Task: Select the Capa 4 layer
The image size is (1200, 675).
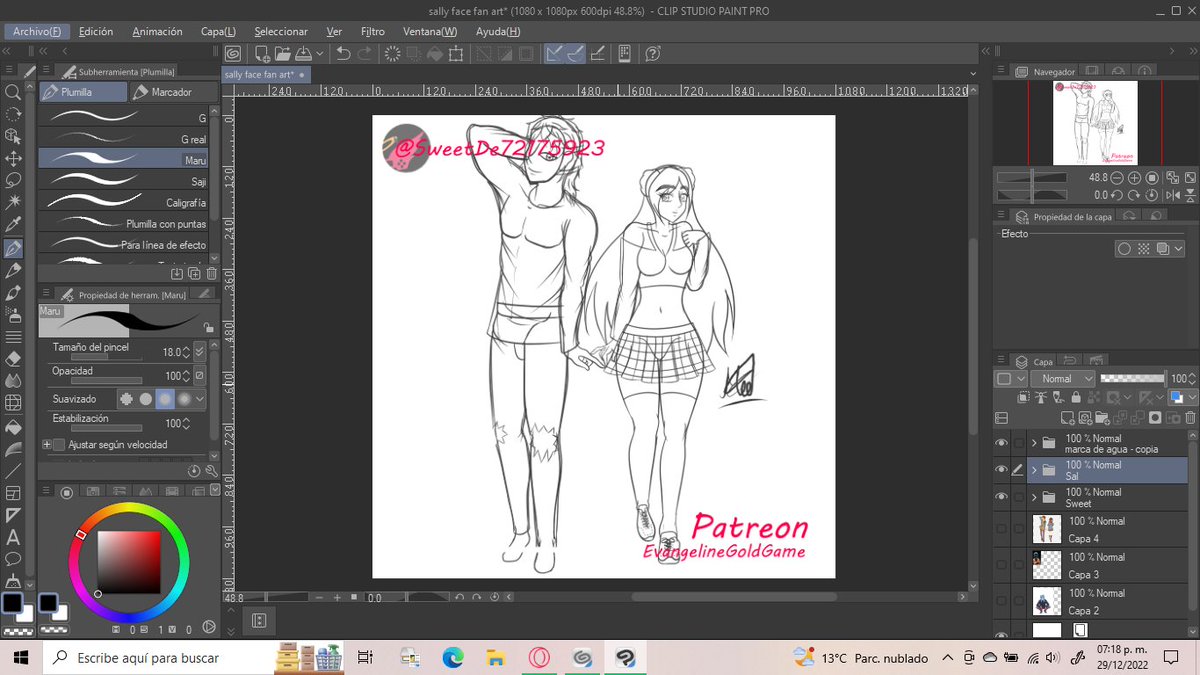Action: click(1110, 529)
